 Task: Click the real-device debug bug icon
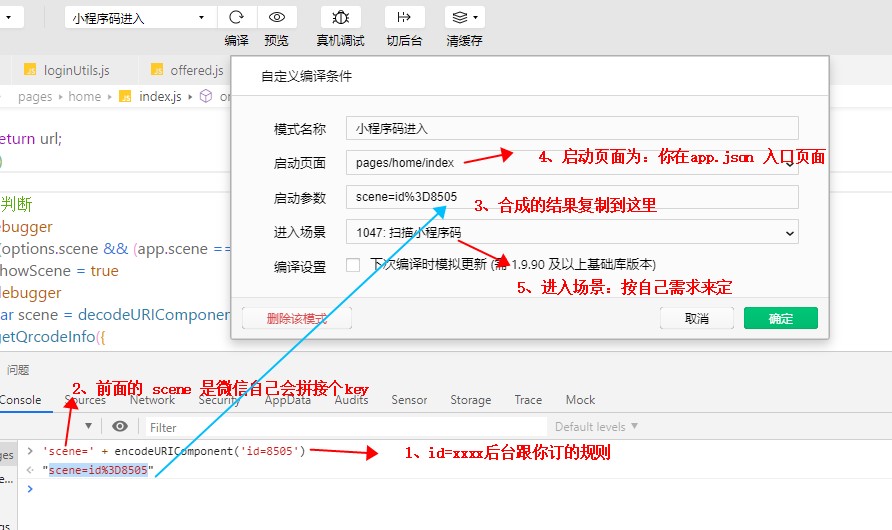(340, 17)
